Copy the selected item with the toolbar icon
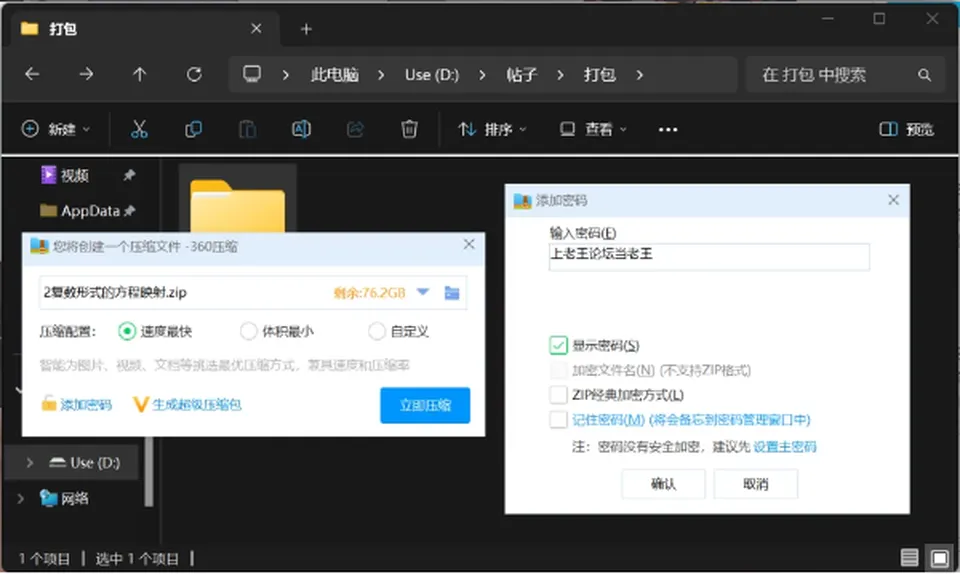 [193, 129]
